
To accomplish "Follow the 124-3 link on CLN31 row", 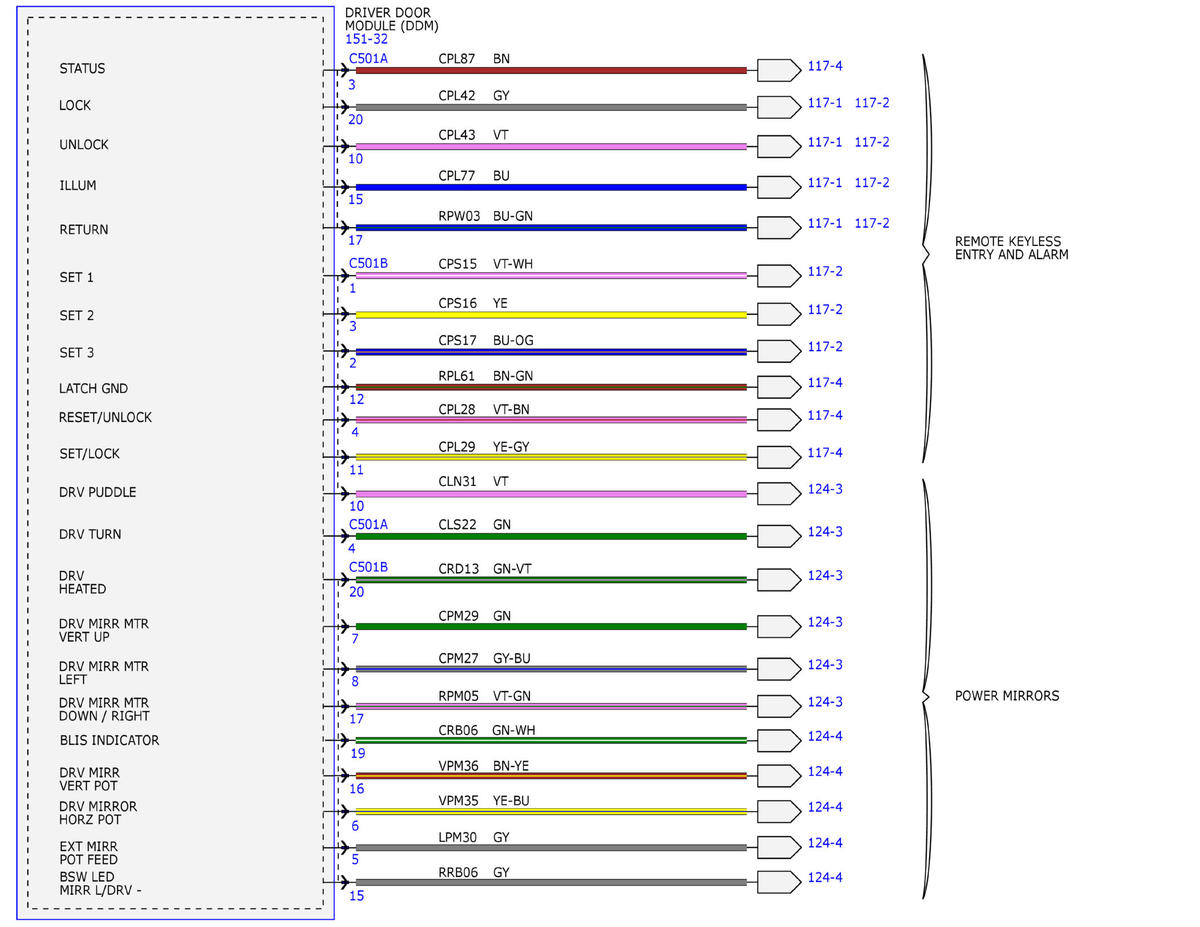I will coord(825,490).
